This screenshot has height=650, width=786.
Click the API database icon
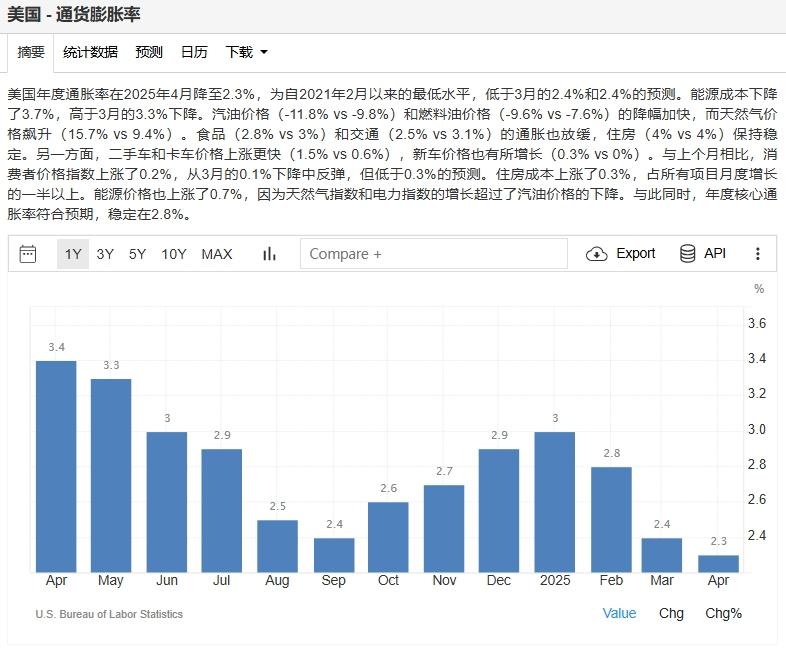coord(688,254)
